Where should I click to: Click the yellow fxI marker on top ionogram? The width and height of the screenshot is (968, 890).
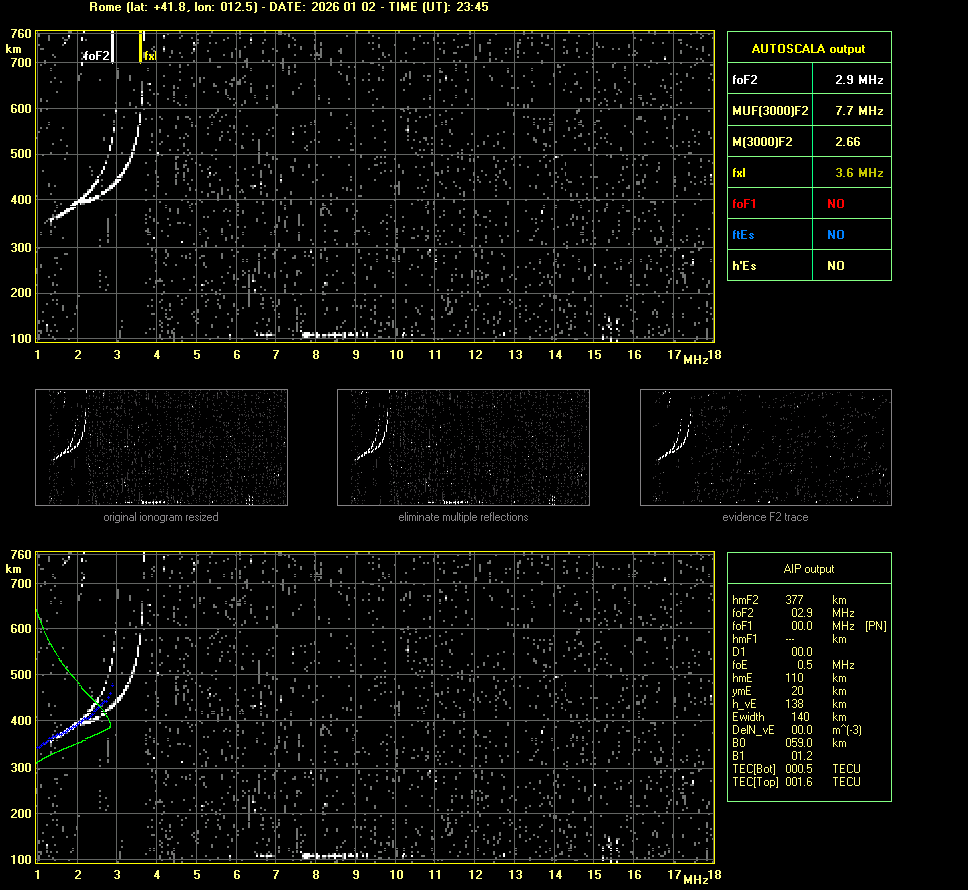pos(141,47)
